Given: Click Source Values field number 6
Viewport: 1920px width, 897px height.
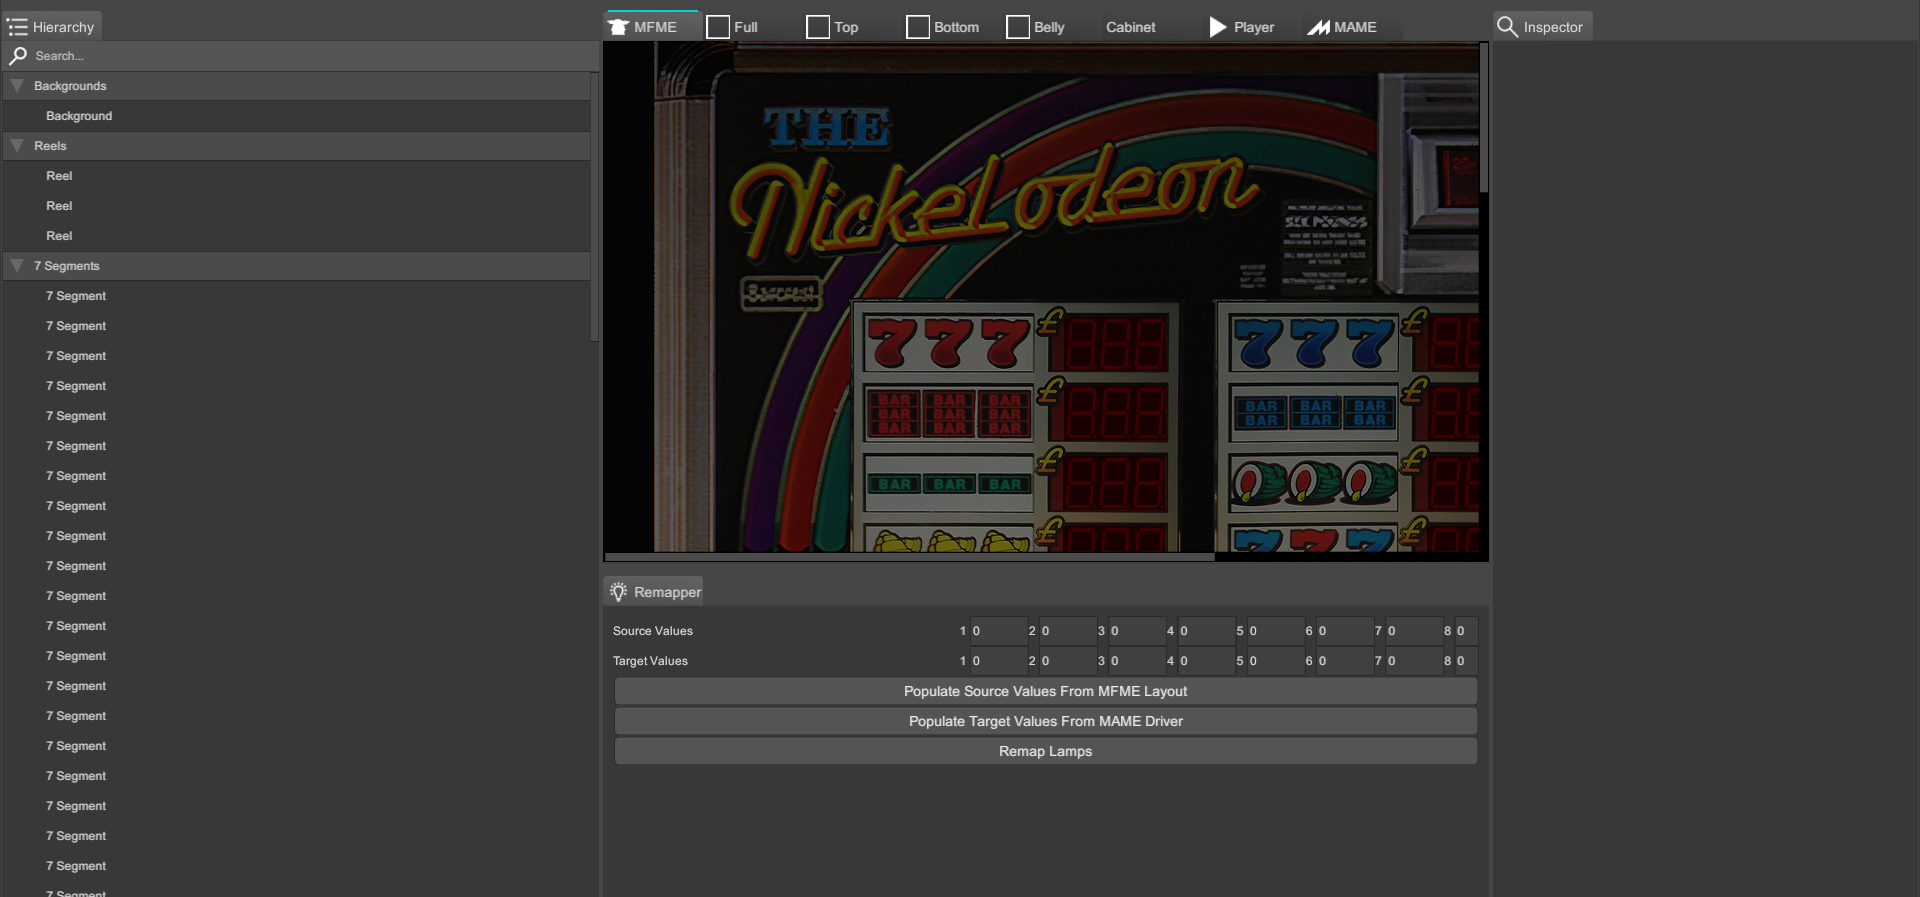Looking at the screenshot, I should 1343,631.
